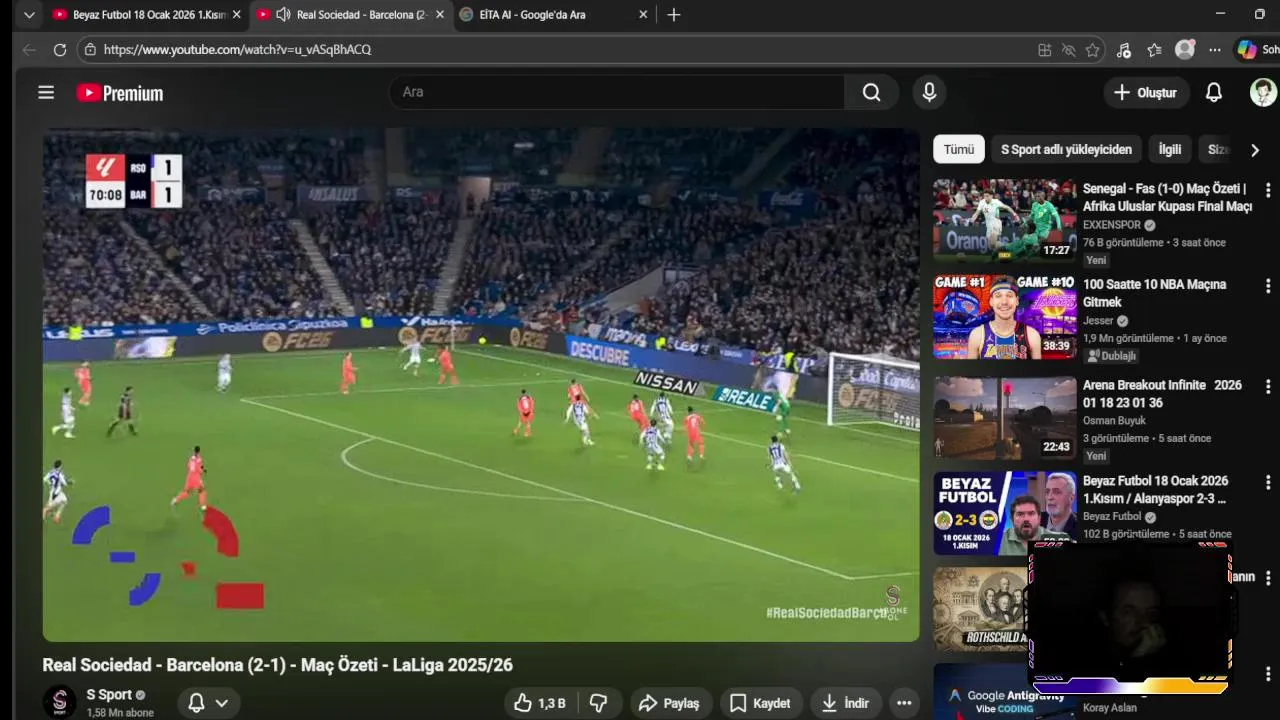The image size is (1280, 720).
Task: Open options for Senegal - Fas video
Action: coord(1268,190)
